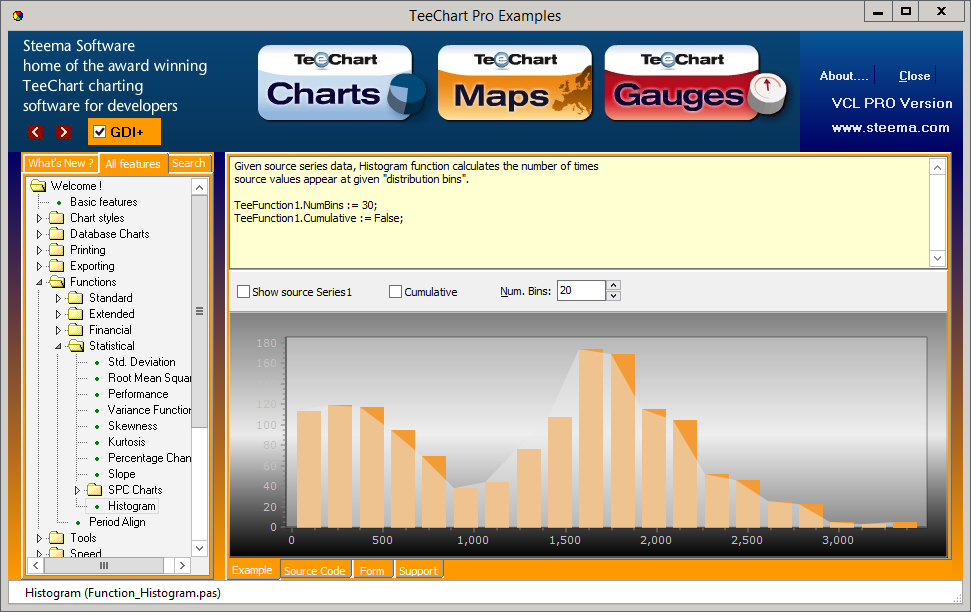Click the tree scroll down arrow
Image resolution: width=971 pixels, height=612 pixels.
point(199,548)
